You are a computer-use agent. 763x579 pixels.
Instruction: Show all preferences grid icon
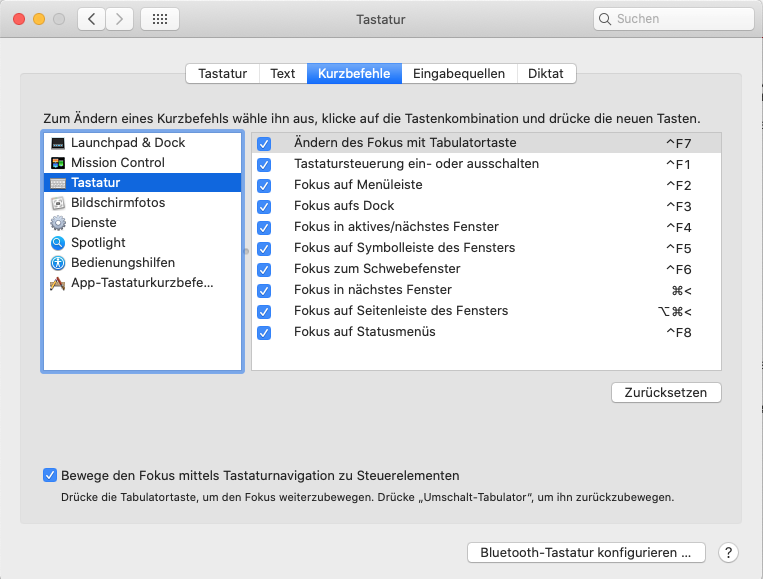[160, 19]
